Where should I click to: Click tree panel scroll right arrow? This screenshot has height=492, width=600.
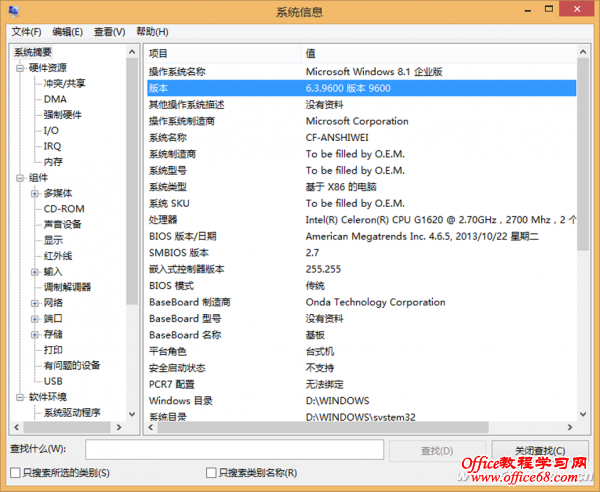[x=119, y=427]
